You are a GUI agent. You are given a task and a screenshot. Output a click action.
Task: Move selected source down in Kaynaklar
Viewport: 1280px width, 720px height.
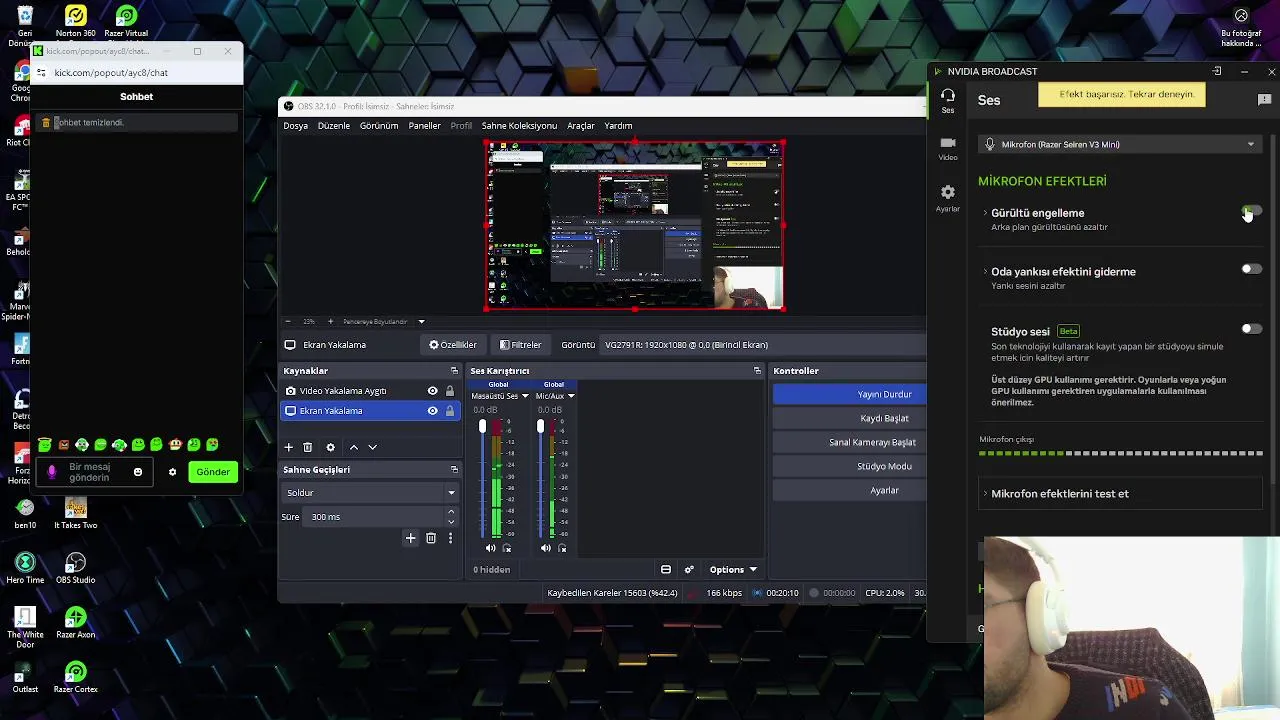(372, 447)
